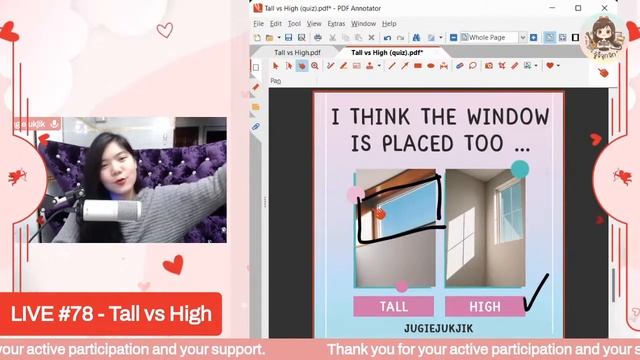Click the pink HIGH answer box
Image resolution: width=640 pixels, height=360 pixels.
coord(484,306)
